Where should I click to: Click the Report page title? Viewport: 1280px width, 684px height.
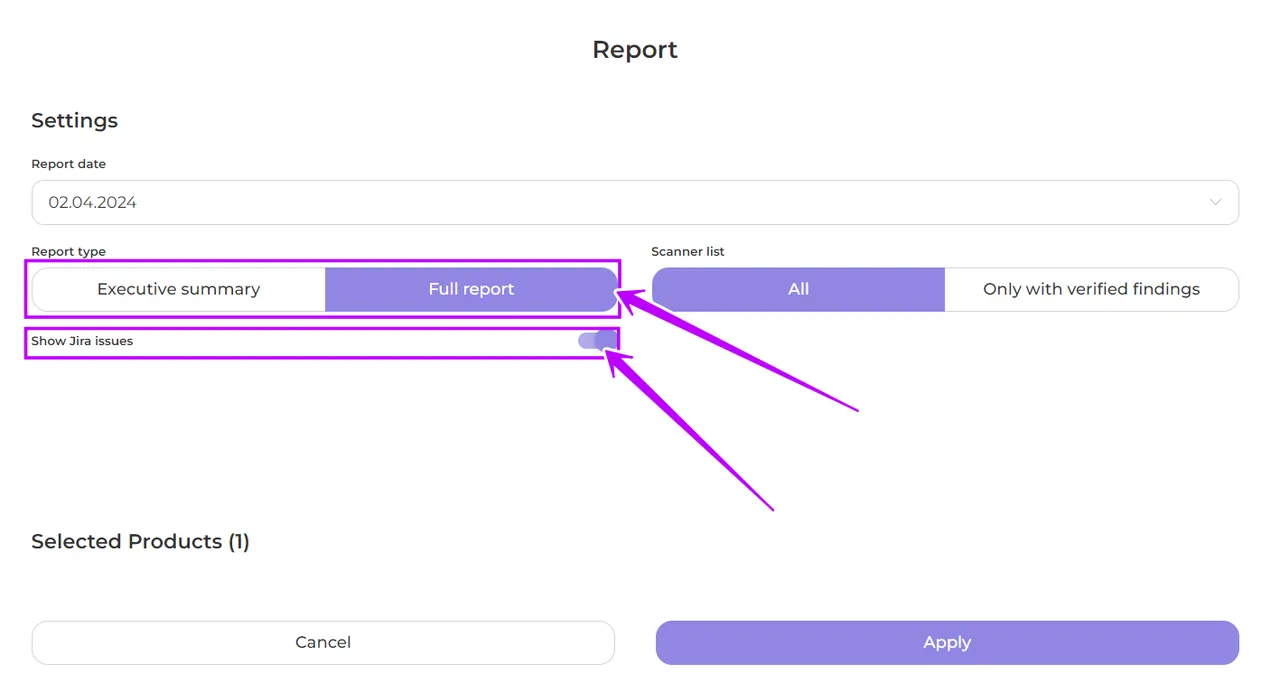tap(635, 50)
